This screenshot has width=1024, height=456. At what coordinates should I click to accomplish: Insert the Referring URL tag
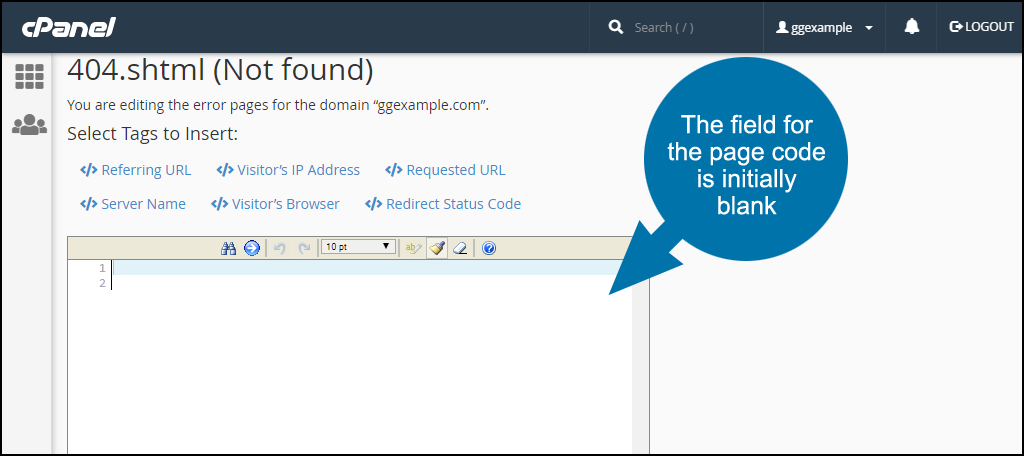[x=135, y=170]
